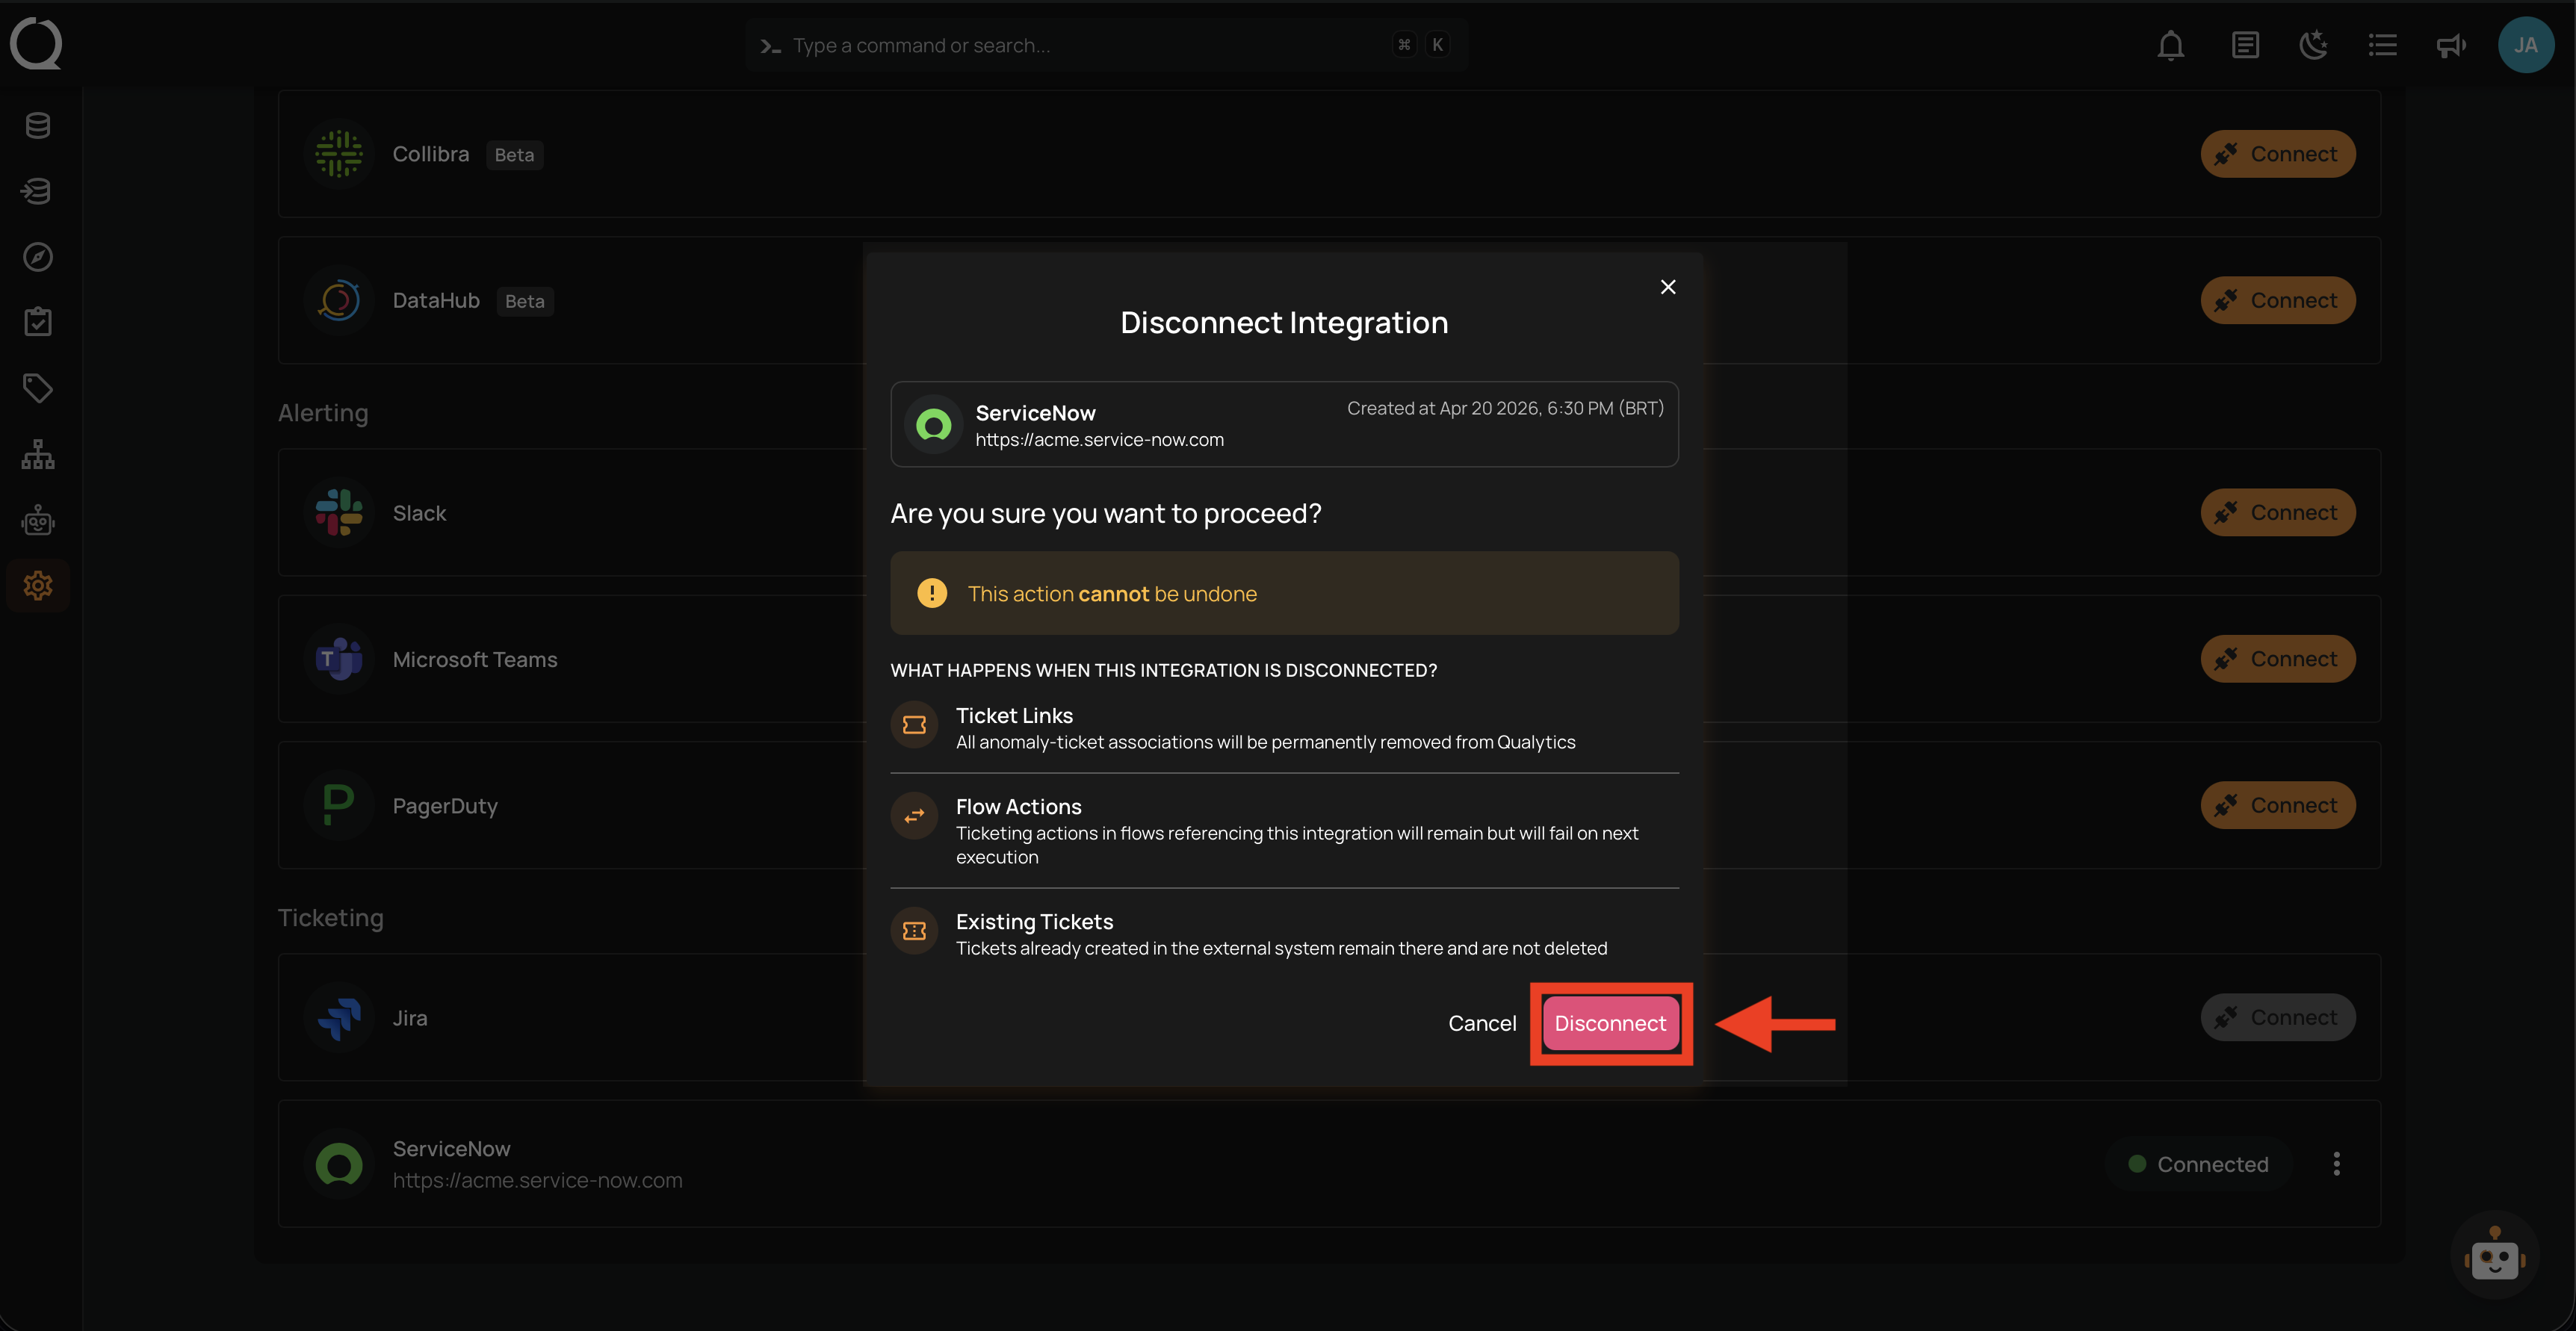The width and height of the screenshot is (2576, 1331).
Task: Click the 'Alerting' section heading
Action: coord(323,413)
